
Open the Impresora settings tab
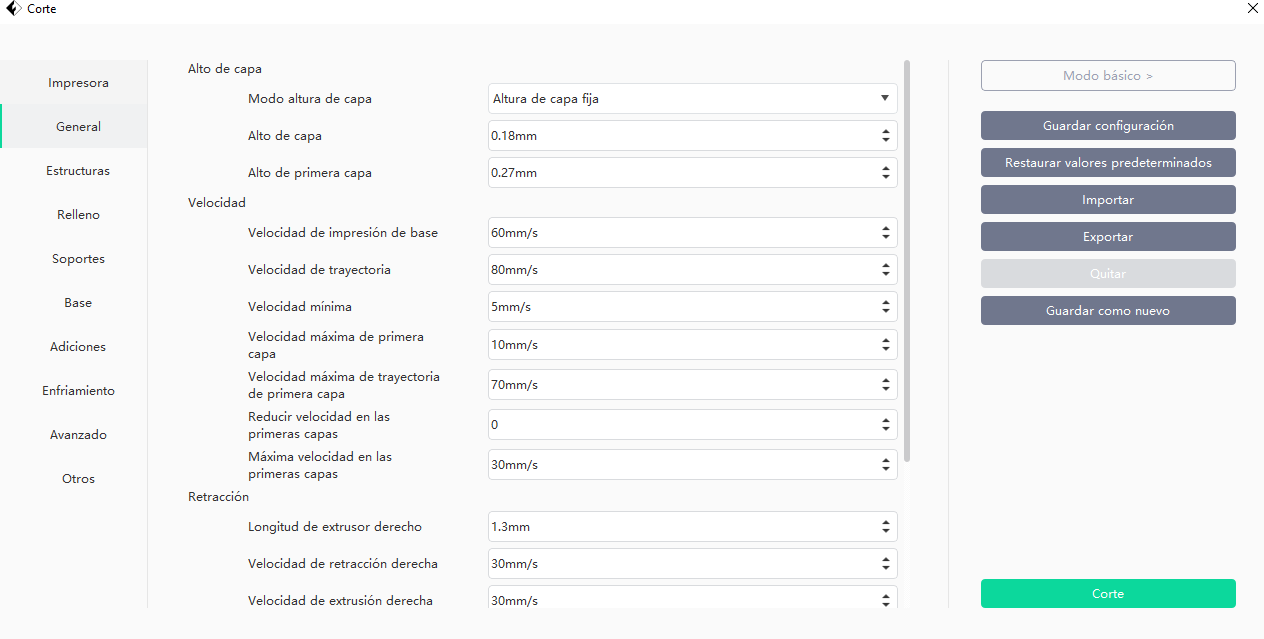tap(78, 83)
